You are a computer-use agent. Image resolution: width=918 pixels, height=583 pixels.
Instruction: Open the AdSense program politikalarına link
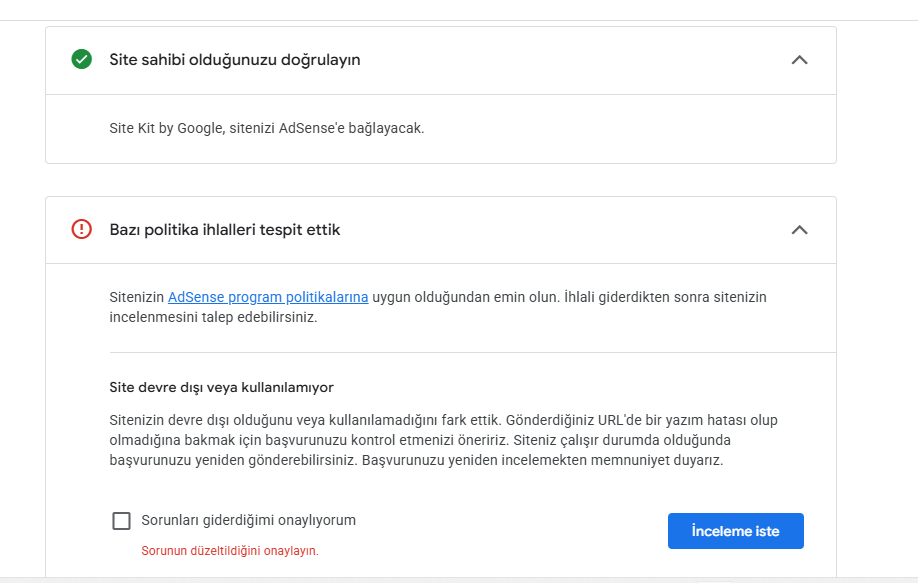coord(268,297)
